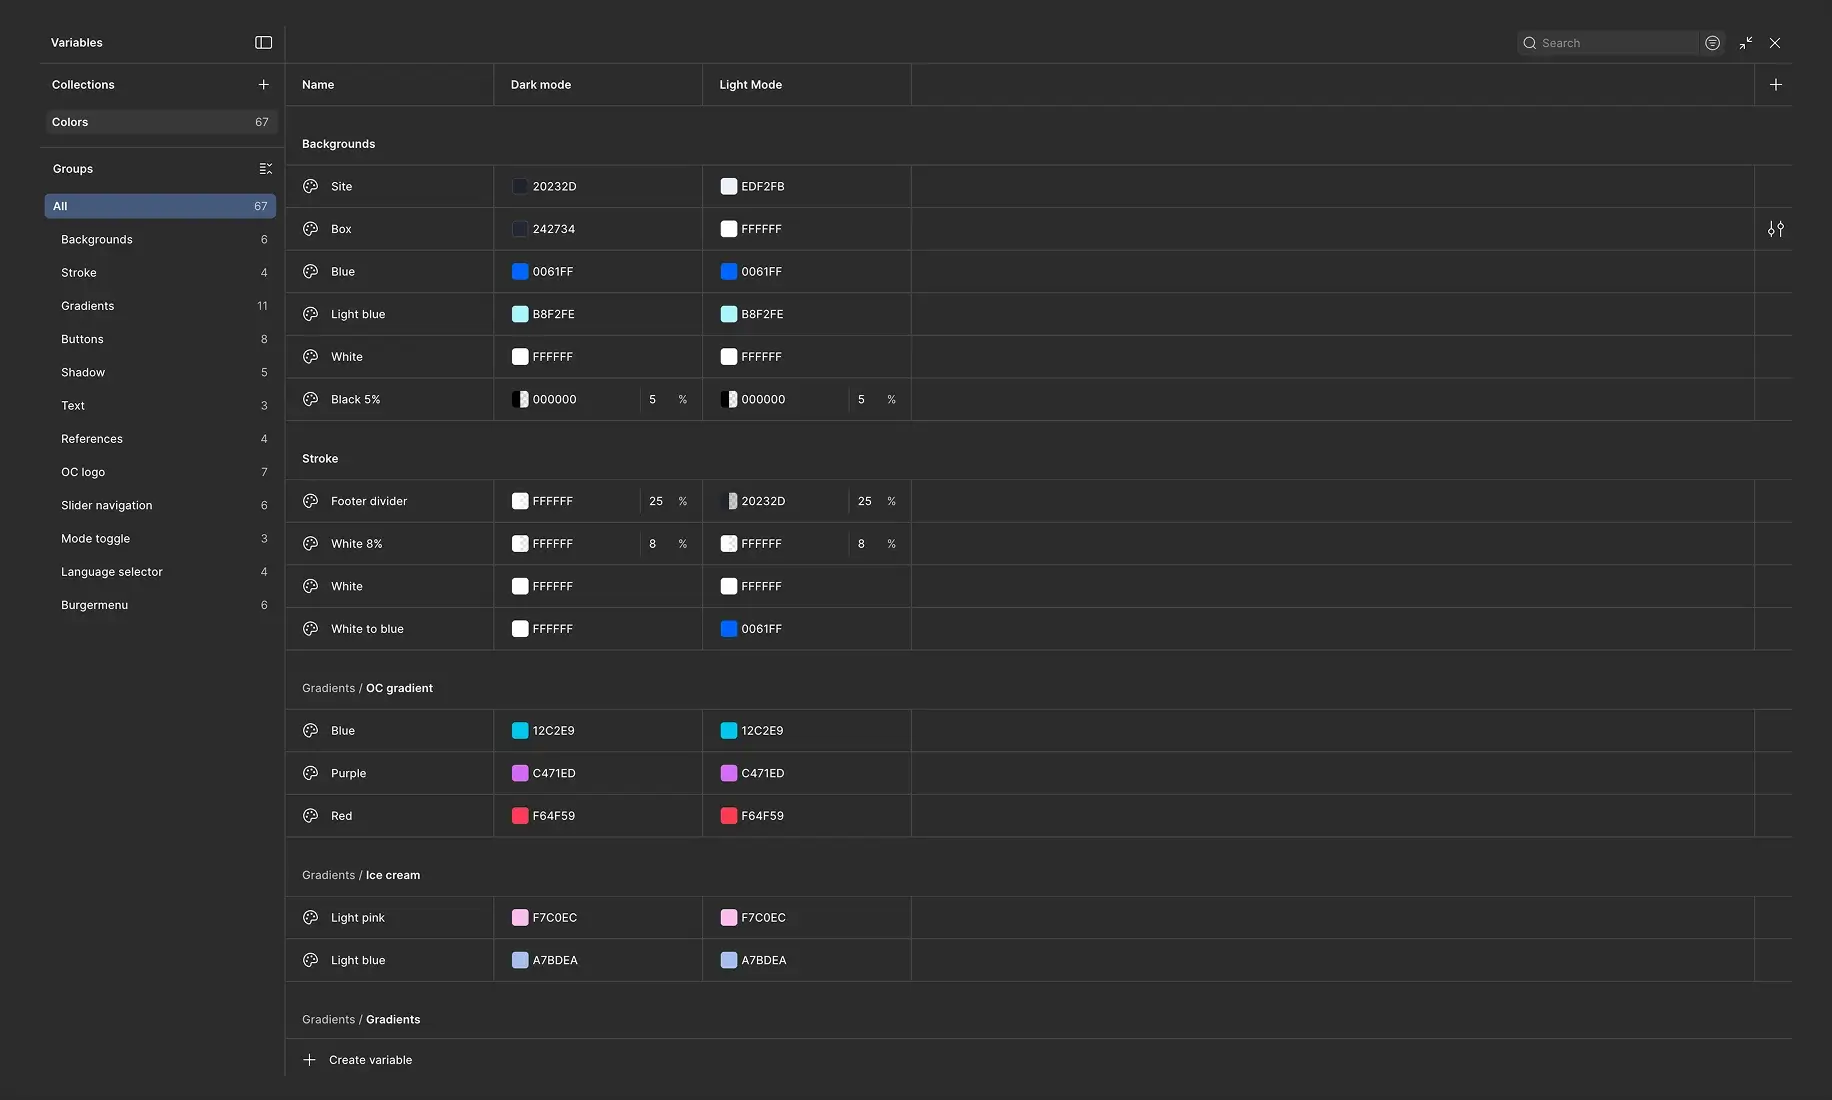The height and width of the screenshot is (1100, 1832).
Task: Add a new mode column with plus
Action: click(x=1775, y=84)
